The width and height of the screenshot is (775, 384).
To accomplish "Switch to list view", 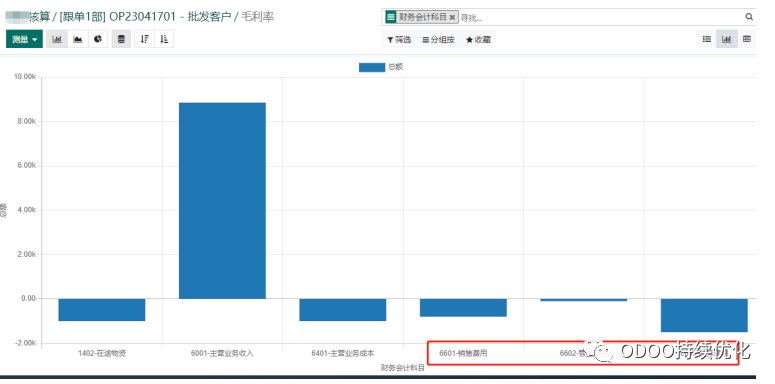I will [x=707, y=39].
